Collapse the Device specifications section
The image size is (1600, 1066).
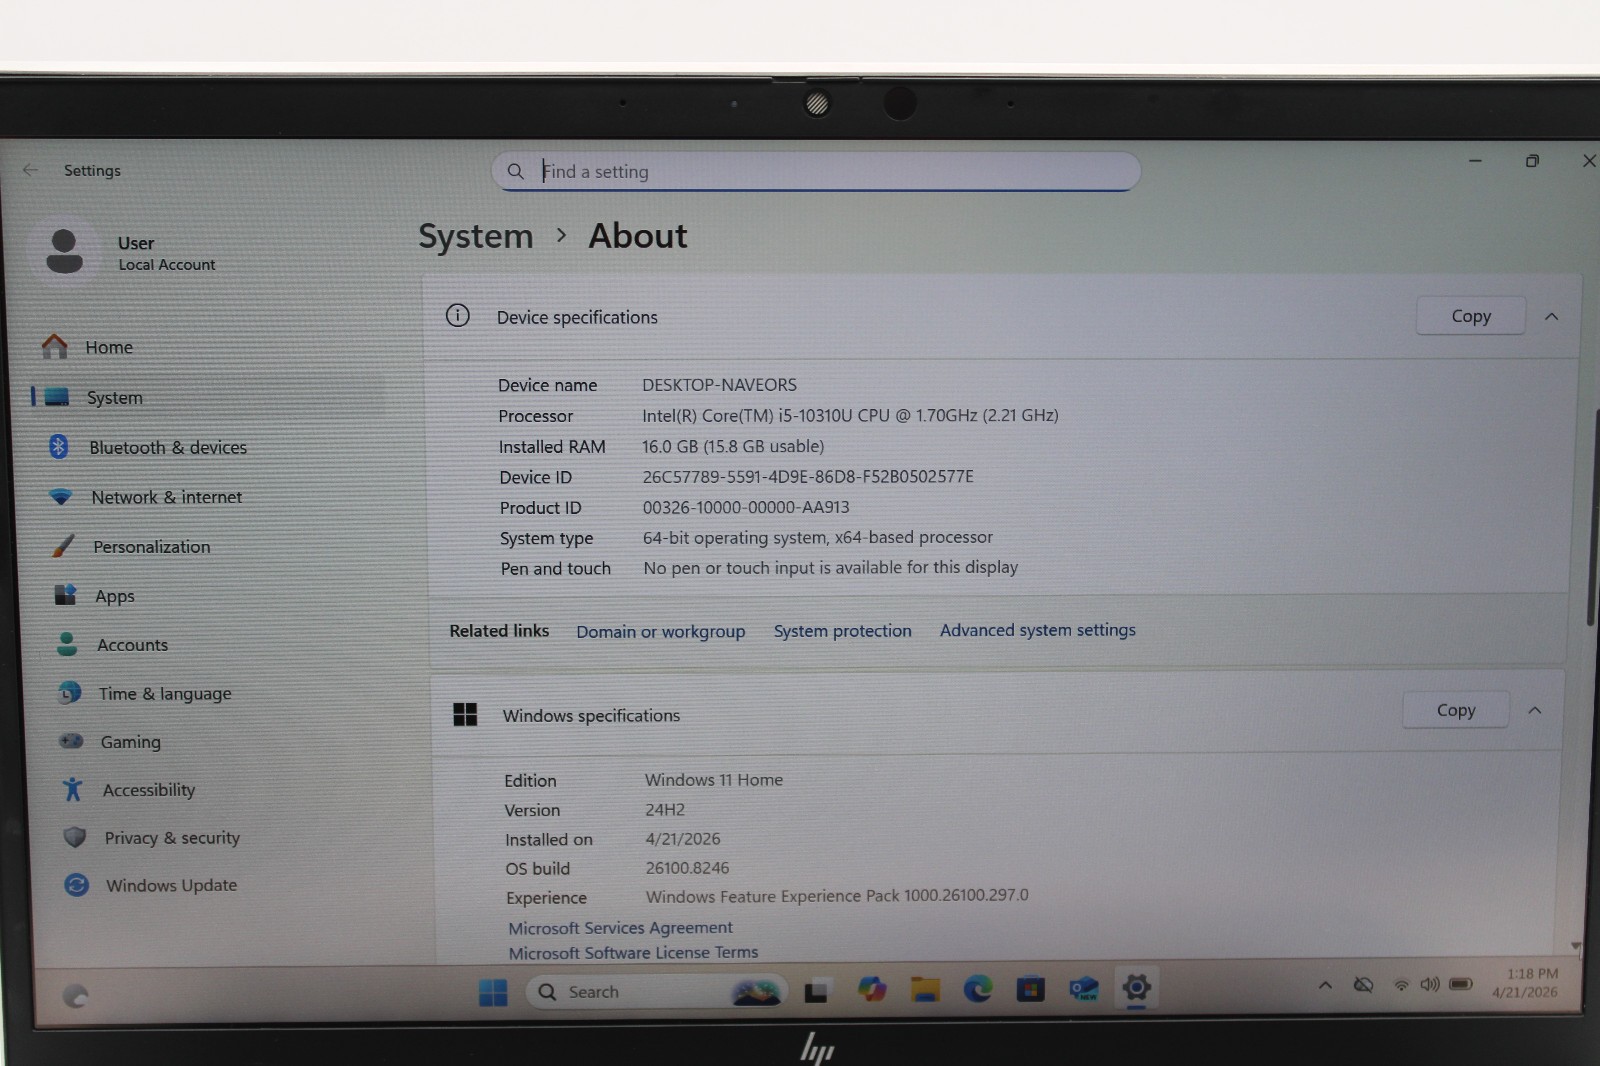(1551, 316)
